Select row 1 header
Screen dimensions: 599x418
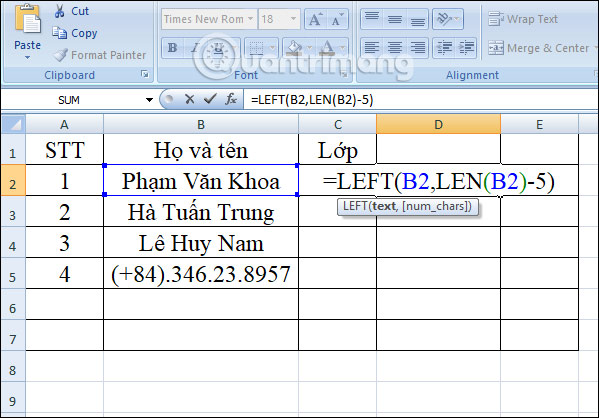[x=13, y=150]
